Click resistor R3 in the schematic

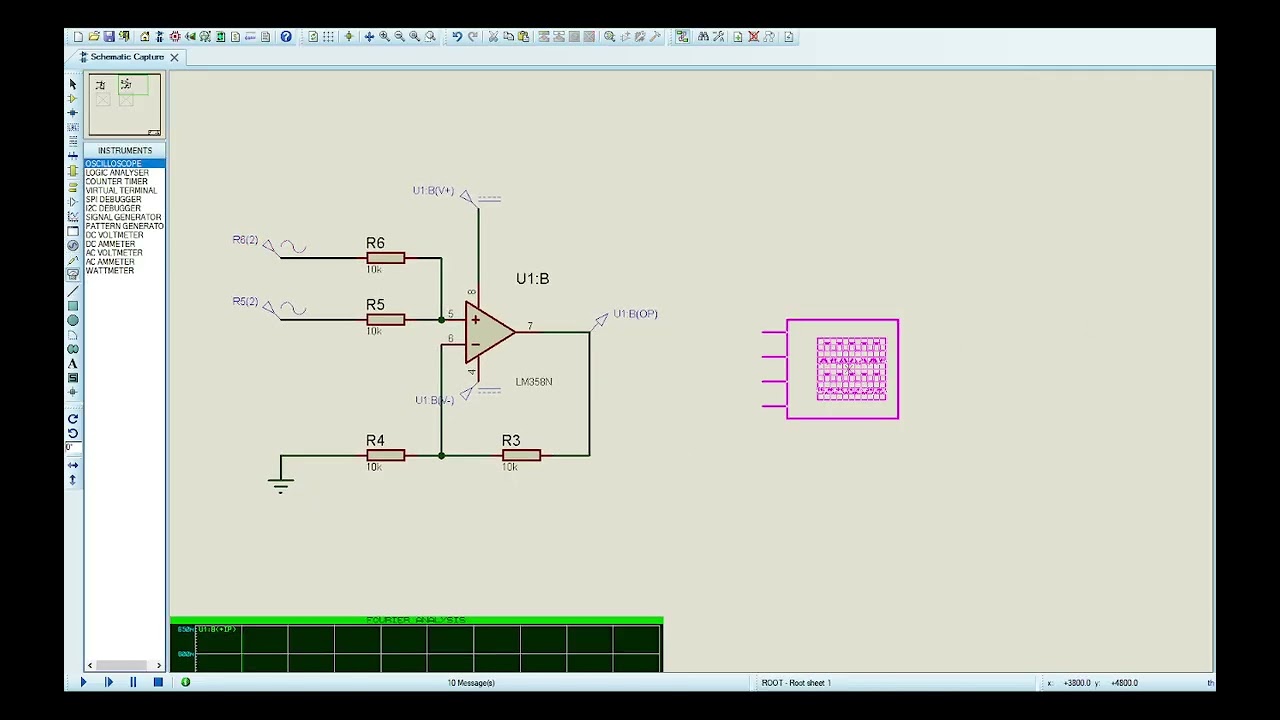521,456
